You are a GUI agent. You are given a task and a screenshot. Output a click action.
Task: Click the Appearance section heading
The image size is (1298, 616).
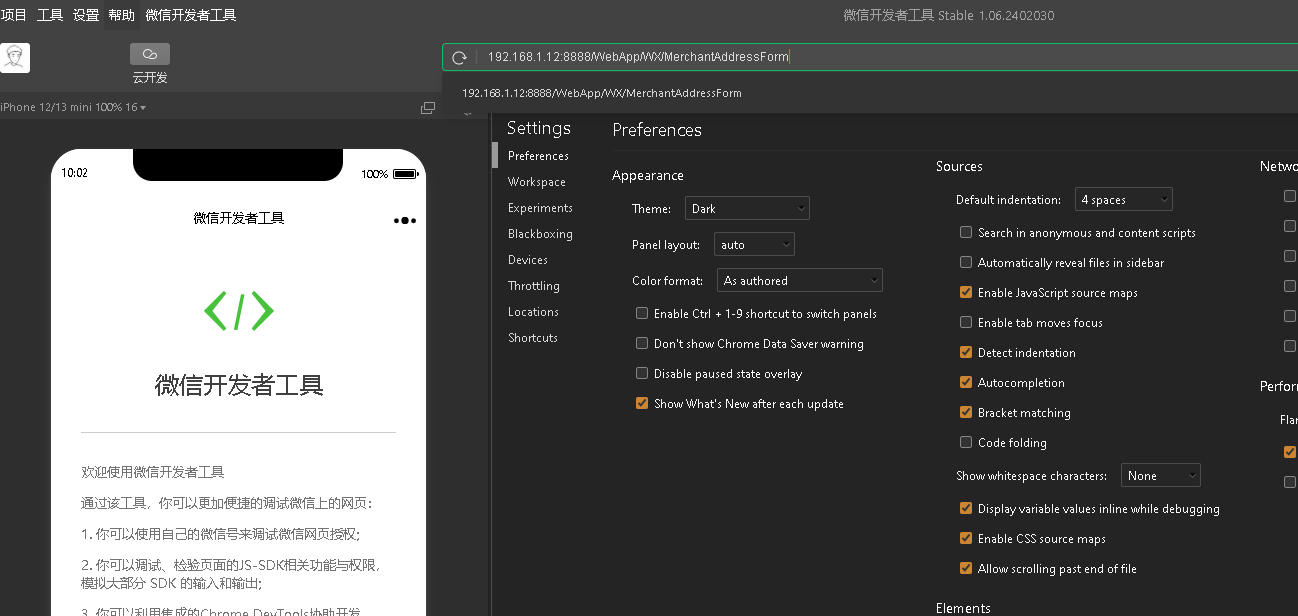[x=648, y=175]
